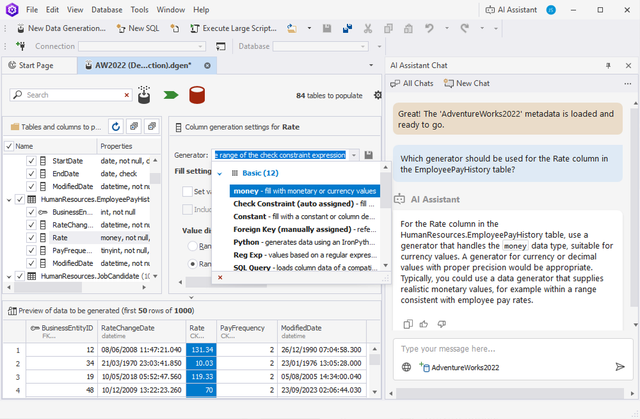Toggle HumanResources.EmployeePayHistory table checkbox
This screenshot has height=419, width=640.
[x=20, y=200]
